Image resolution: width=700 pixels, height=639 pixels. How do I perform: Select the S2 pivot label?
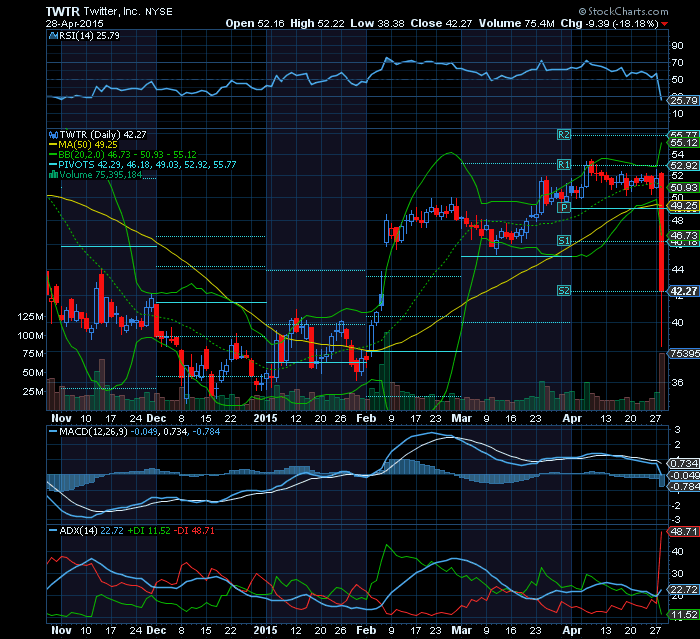point(564,291)
